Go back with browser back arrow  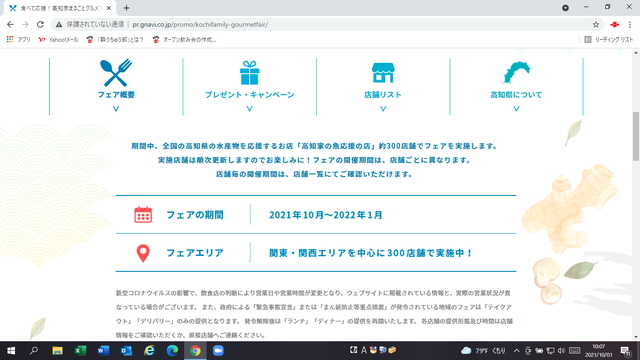coord(10,24)
